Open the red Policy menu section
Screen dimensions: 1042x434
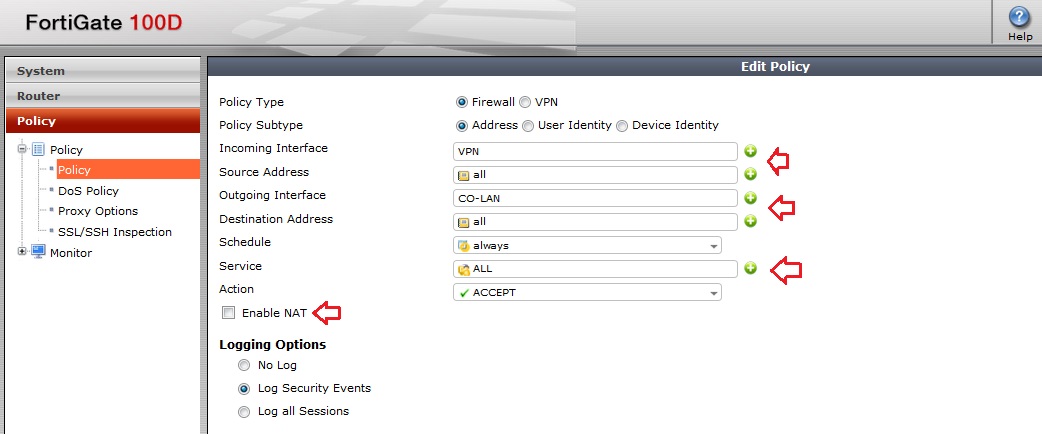(x=103, y=121)
